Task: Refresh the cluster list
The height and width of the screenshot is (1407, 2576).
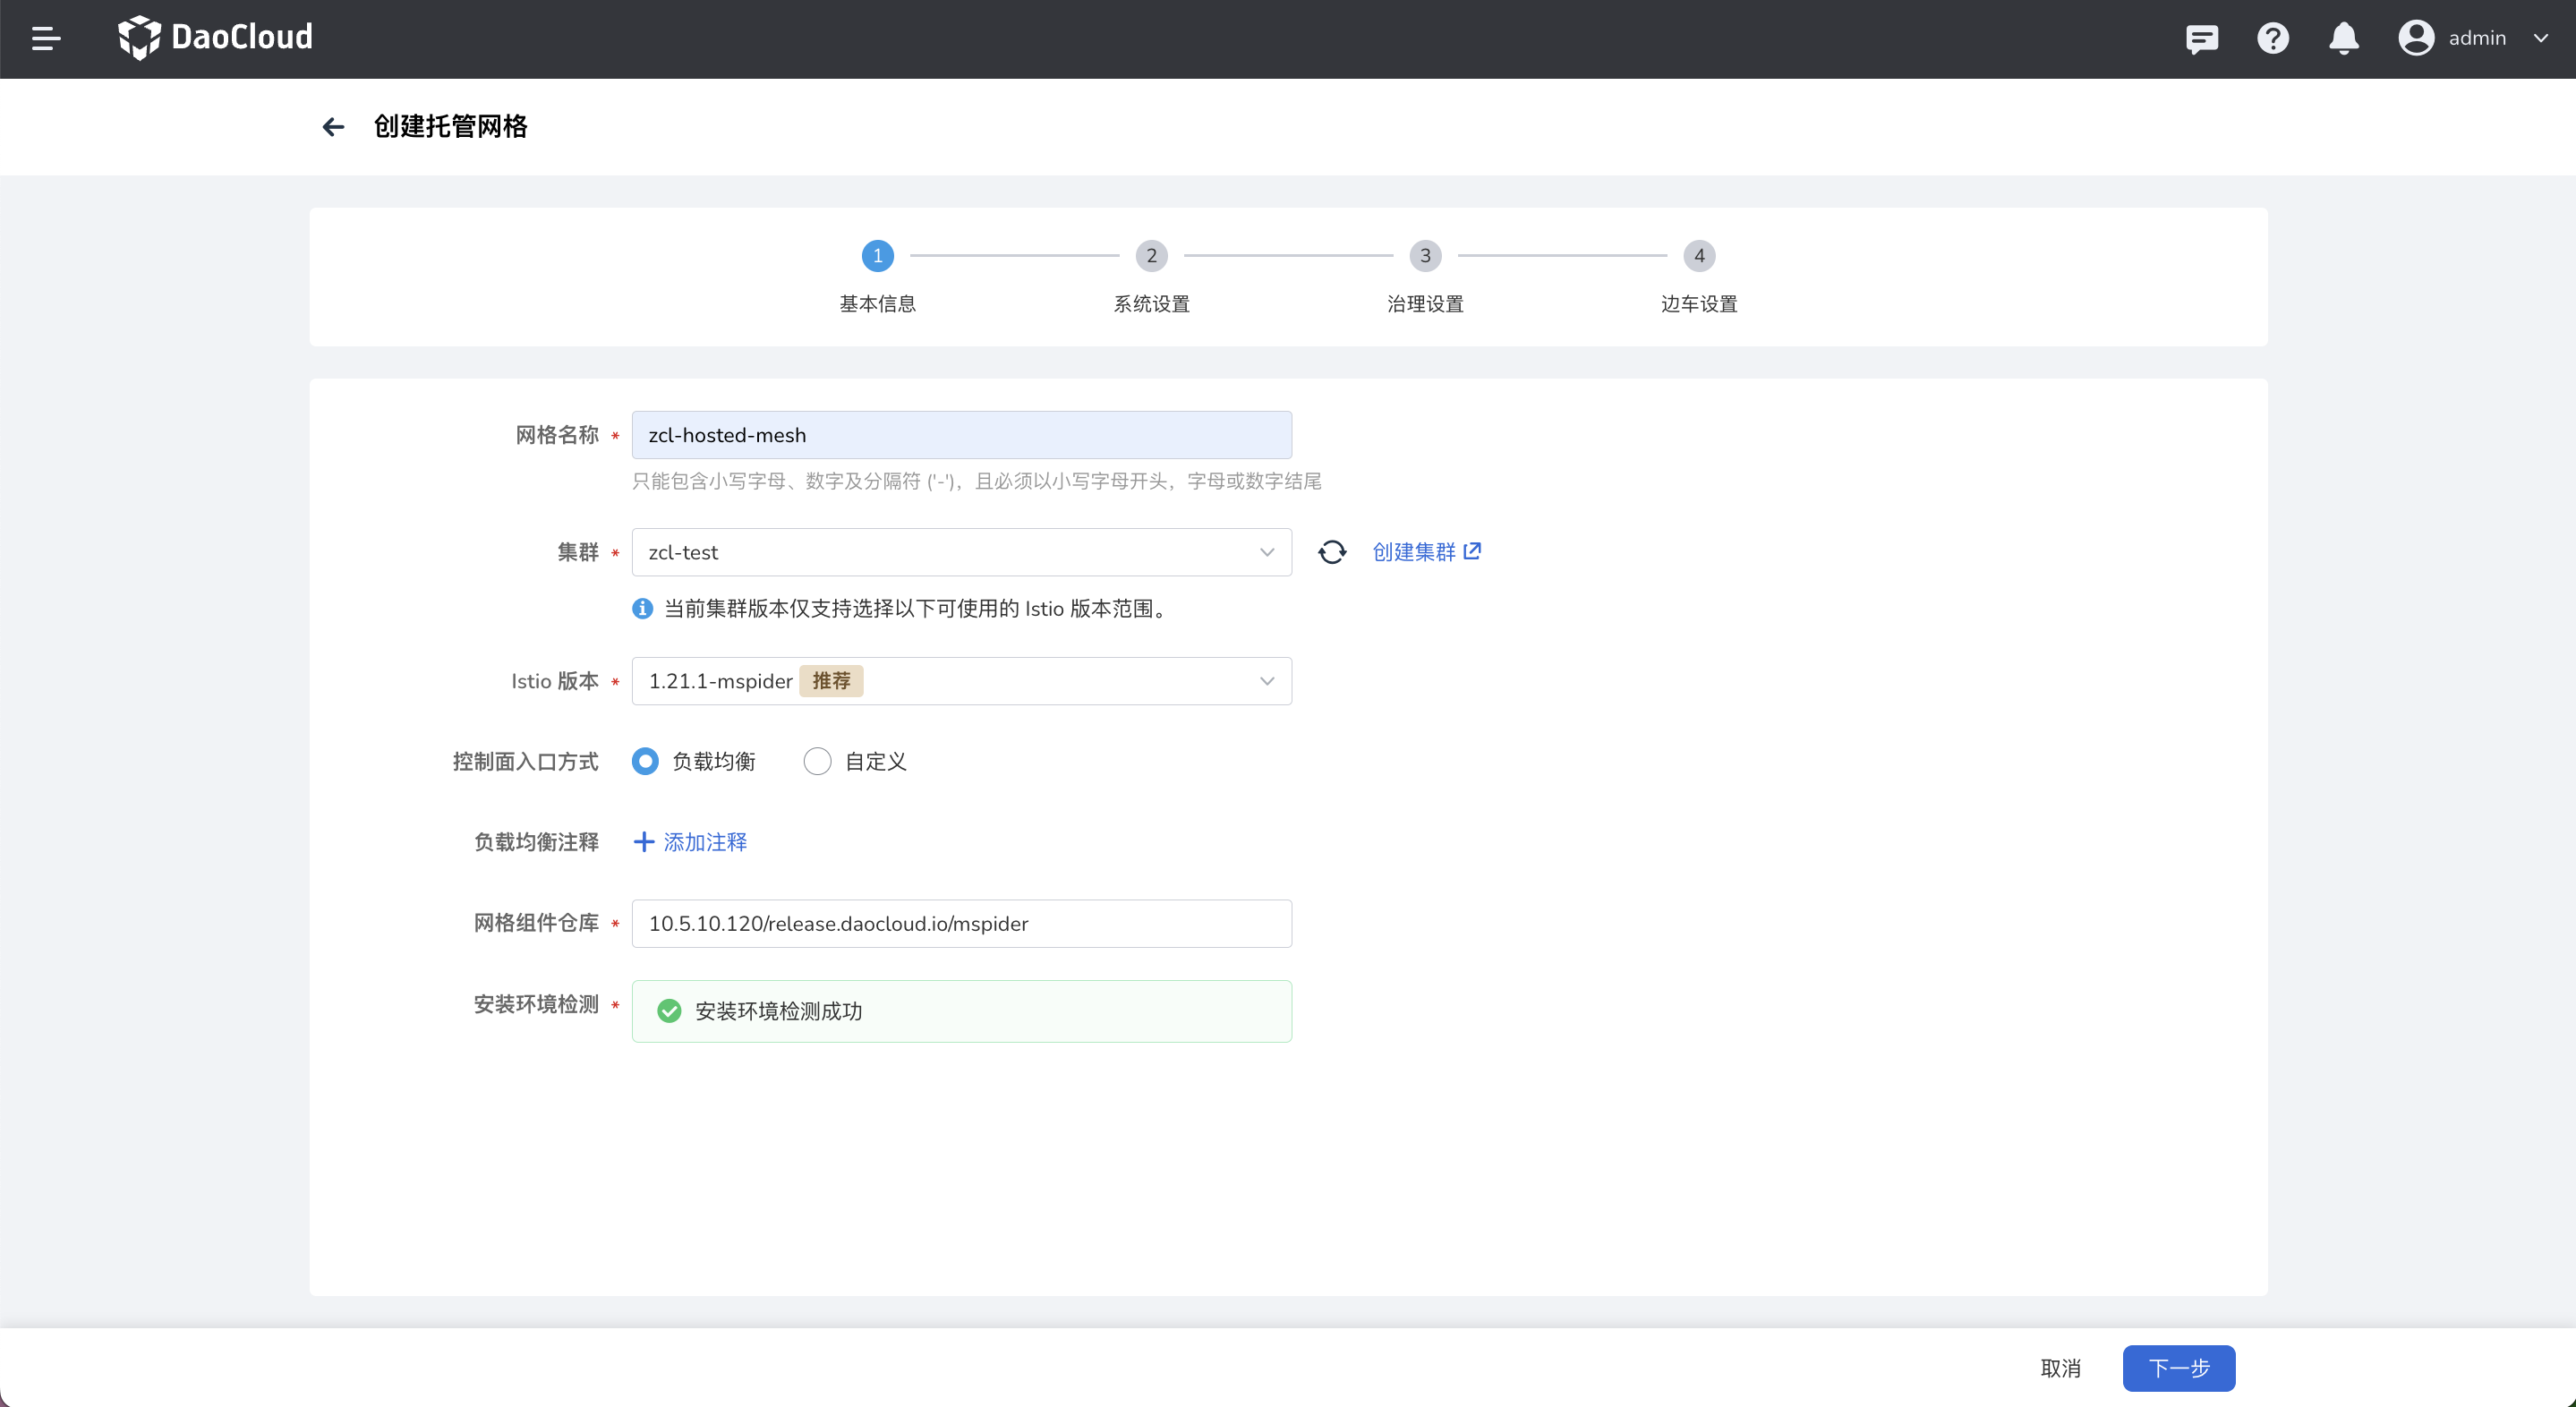Action: pyautogui.click(x=1331, y=552)
